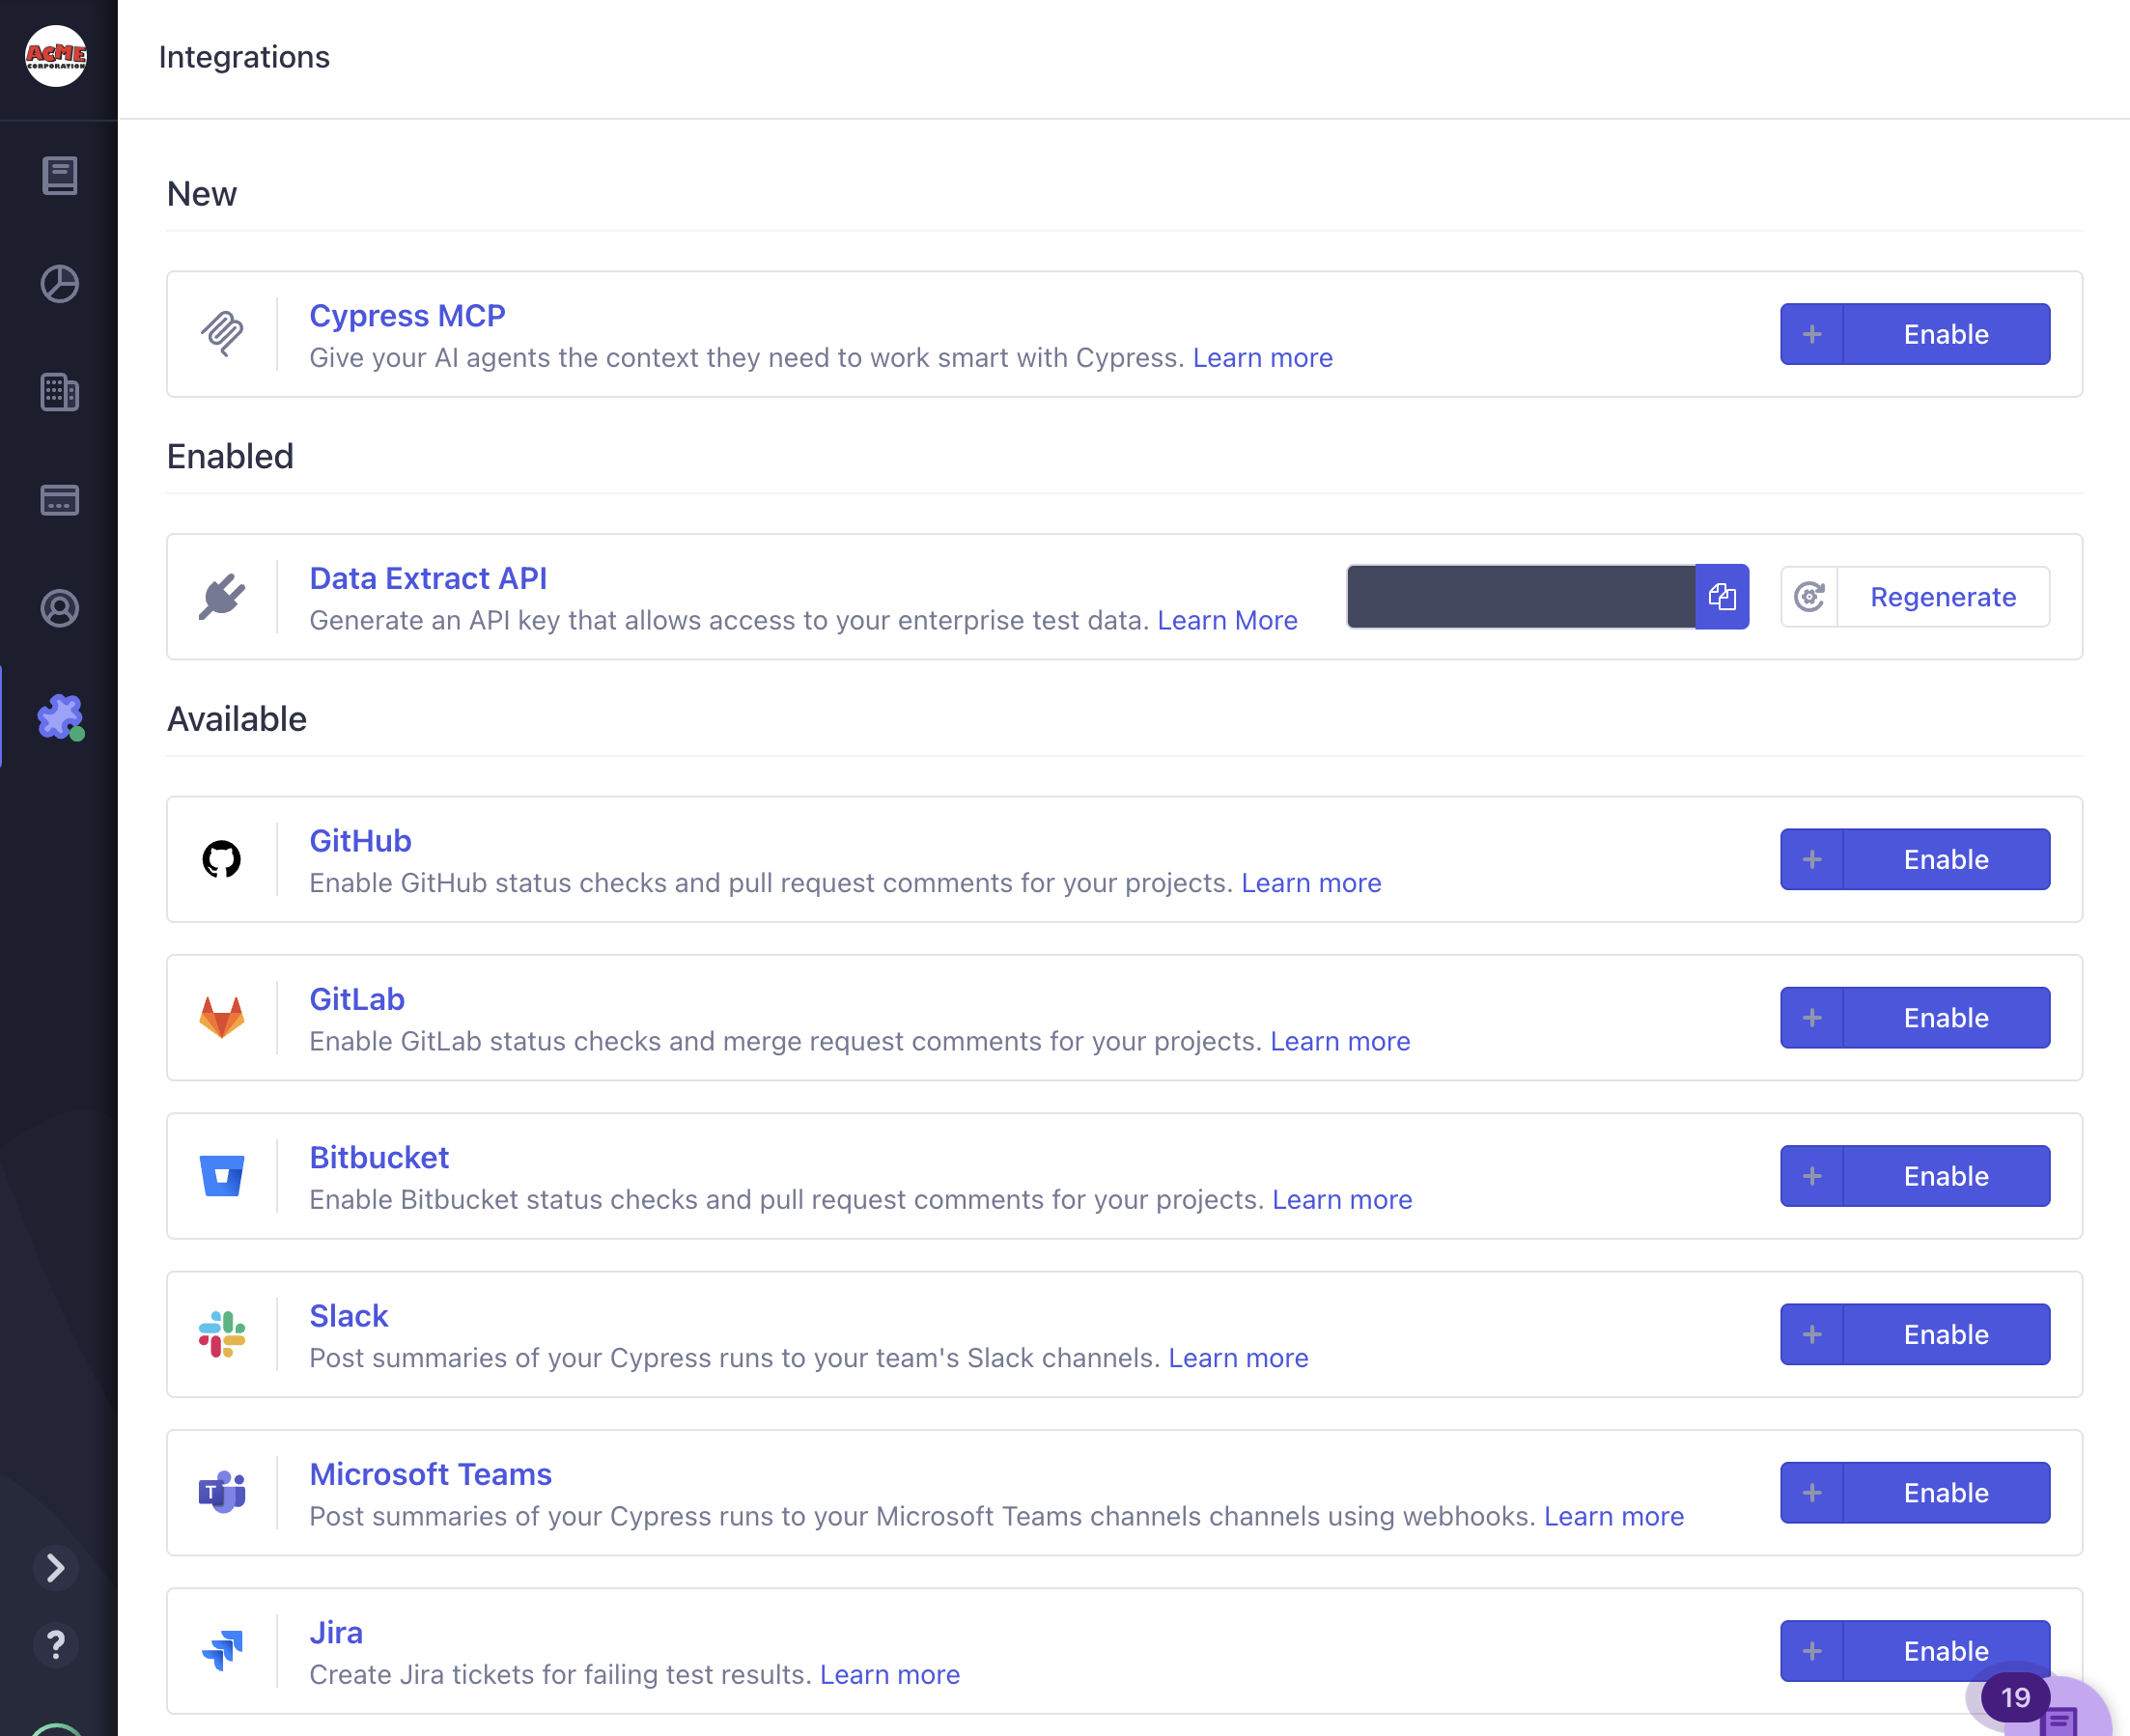Viewport: 2130px width, 1736px height.
Task: Open the Cypress MCP title link
Action: pos(407,315)
